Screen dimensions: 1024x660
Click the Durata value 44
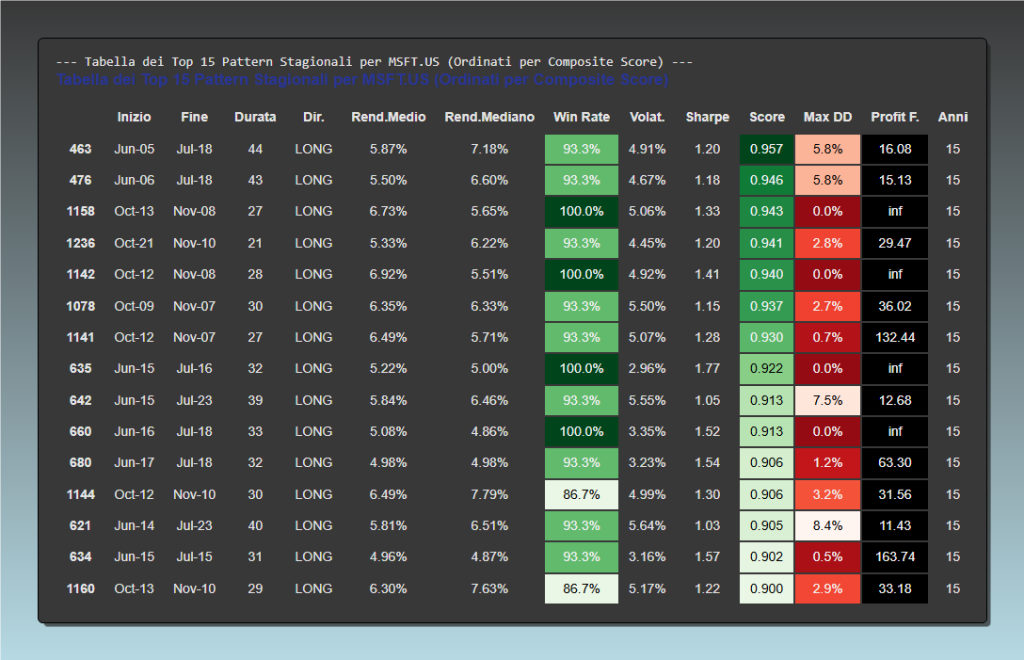(x=255, y=149)
